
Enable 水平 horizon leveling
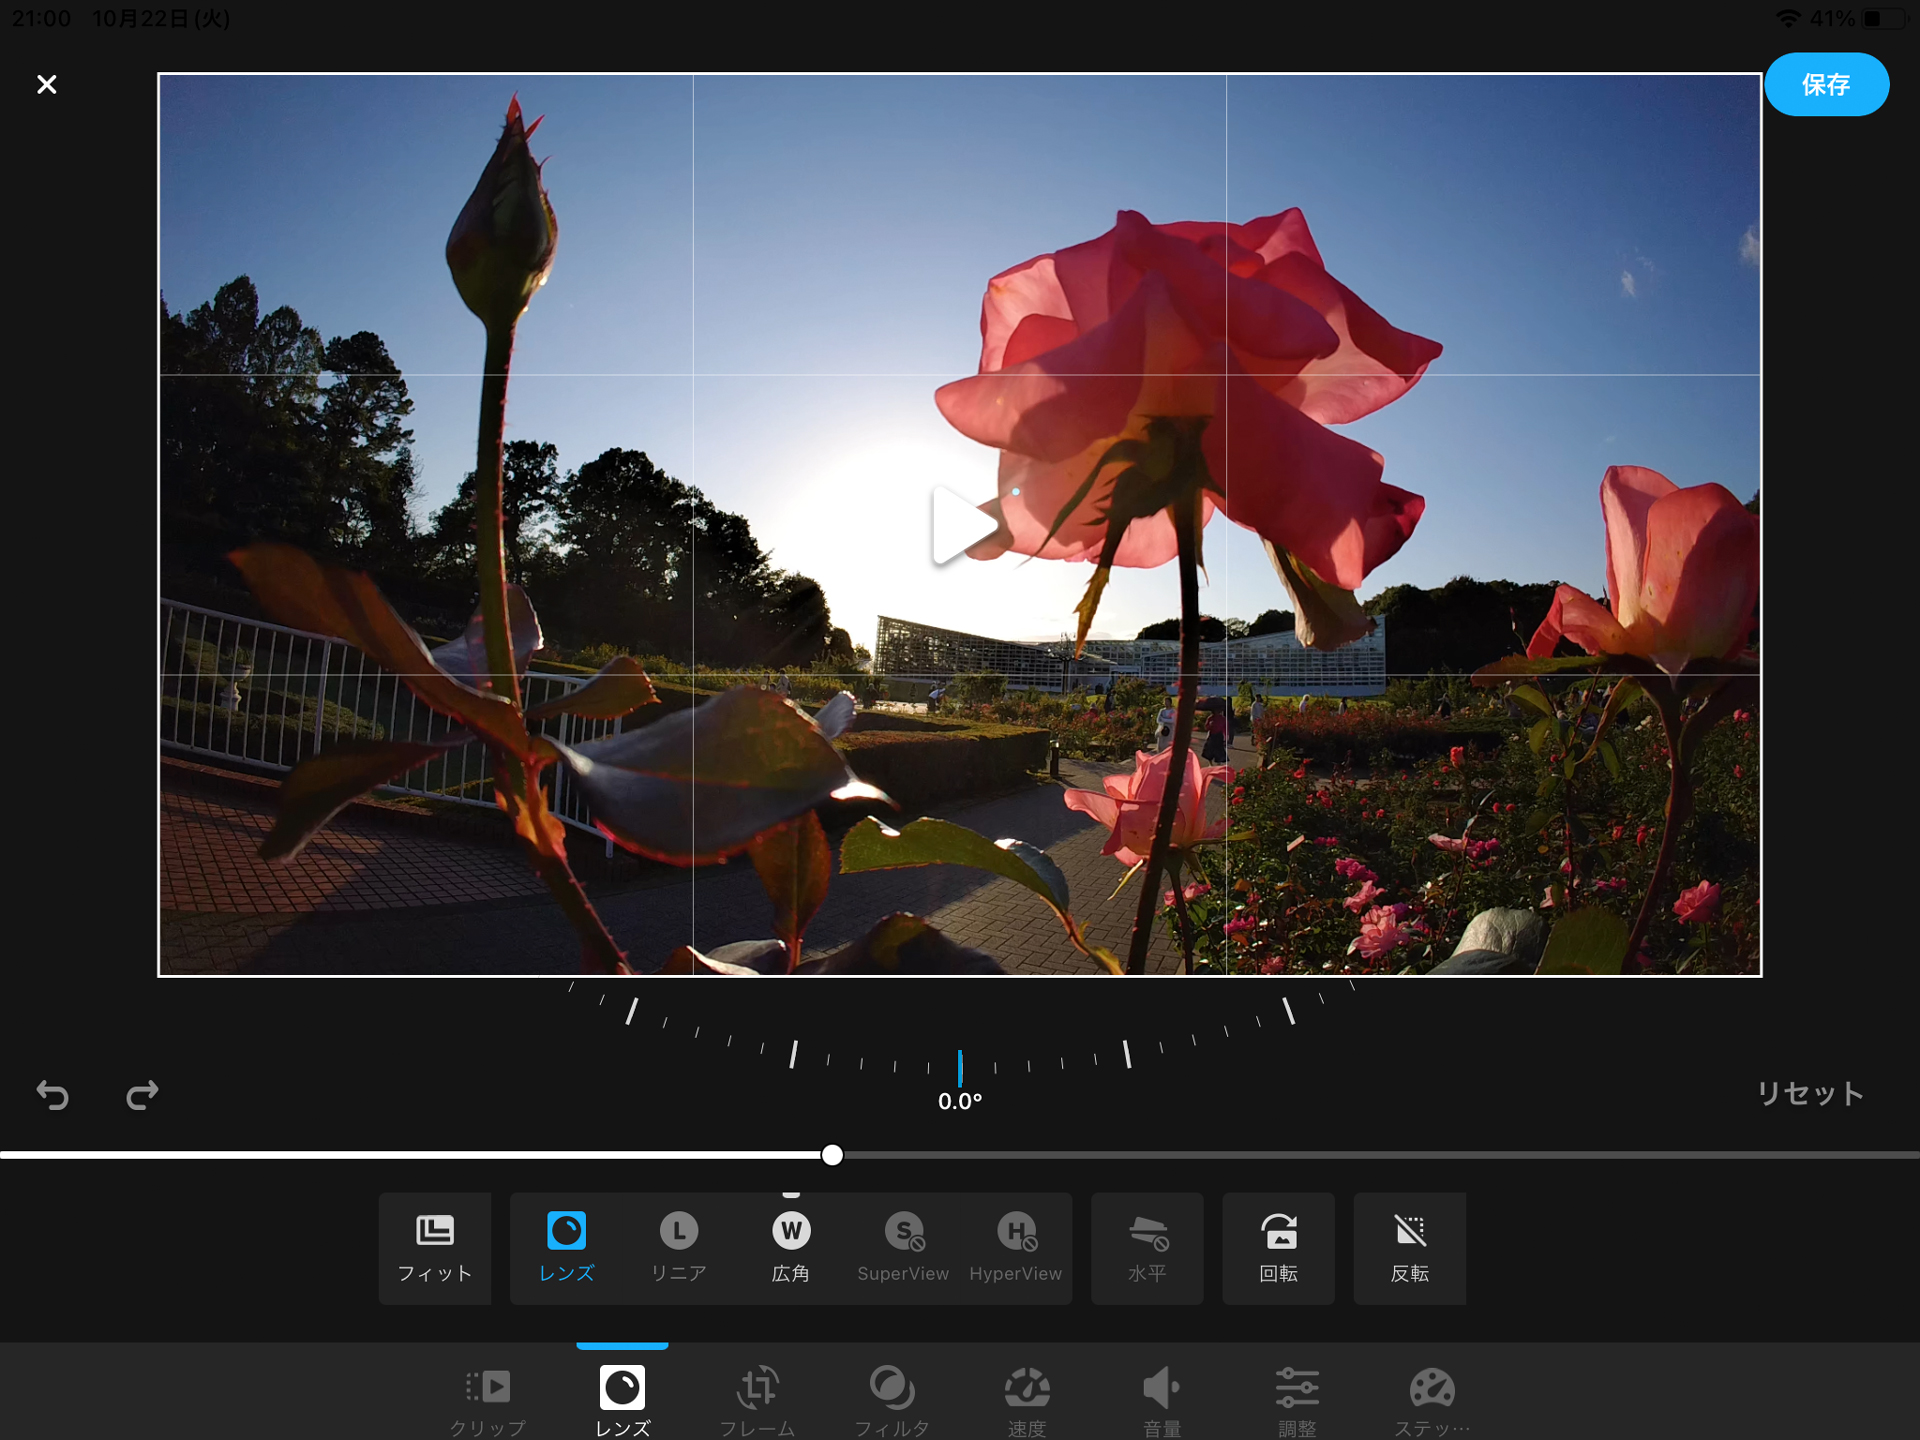(x=1146, y=1247)
